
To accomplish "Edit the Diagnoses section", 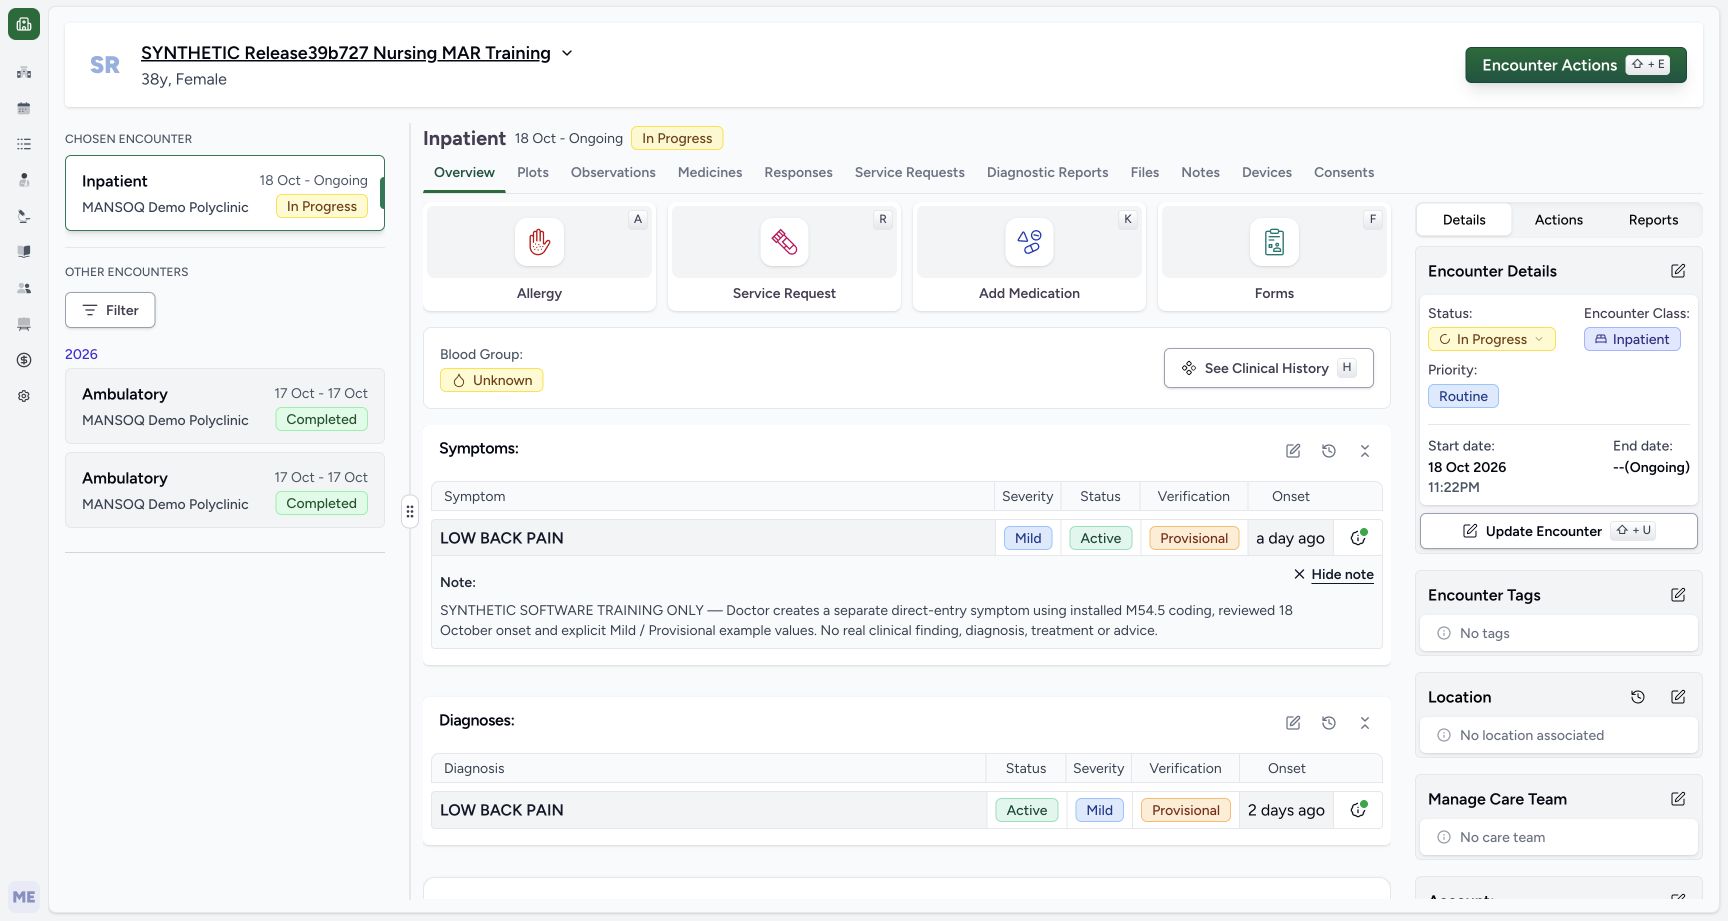I will click(x=1293, y=723).
